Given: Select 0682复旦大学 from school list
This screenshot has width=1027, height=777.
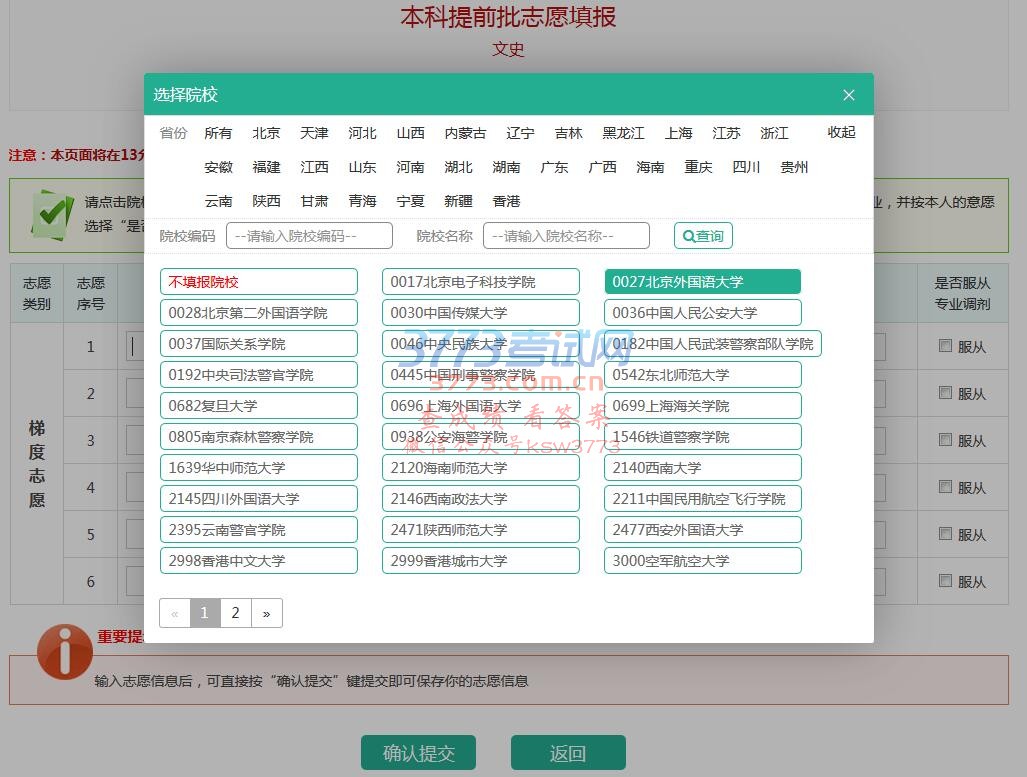Looking at the screenshot, I should pyautogui.click(x=258, y=406).
